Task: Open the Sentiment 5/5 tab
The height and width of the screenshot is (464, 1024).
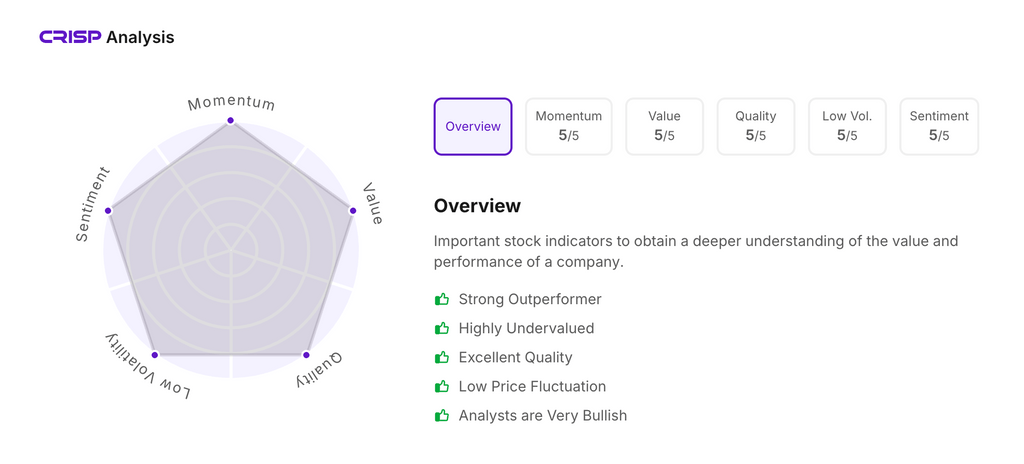Action: [939, 126]
